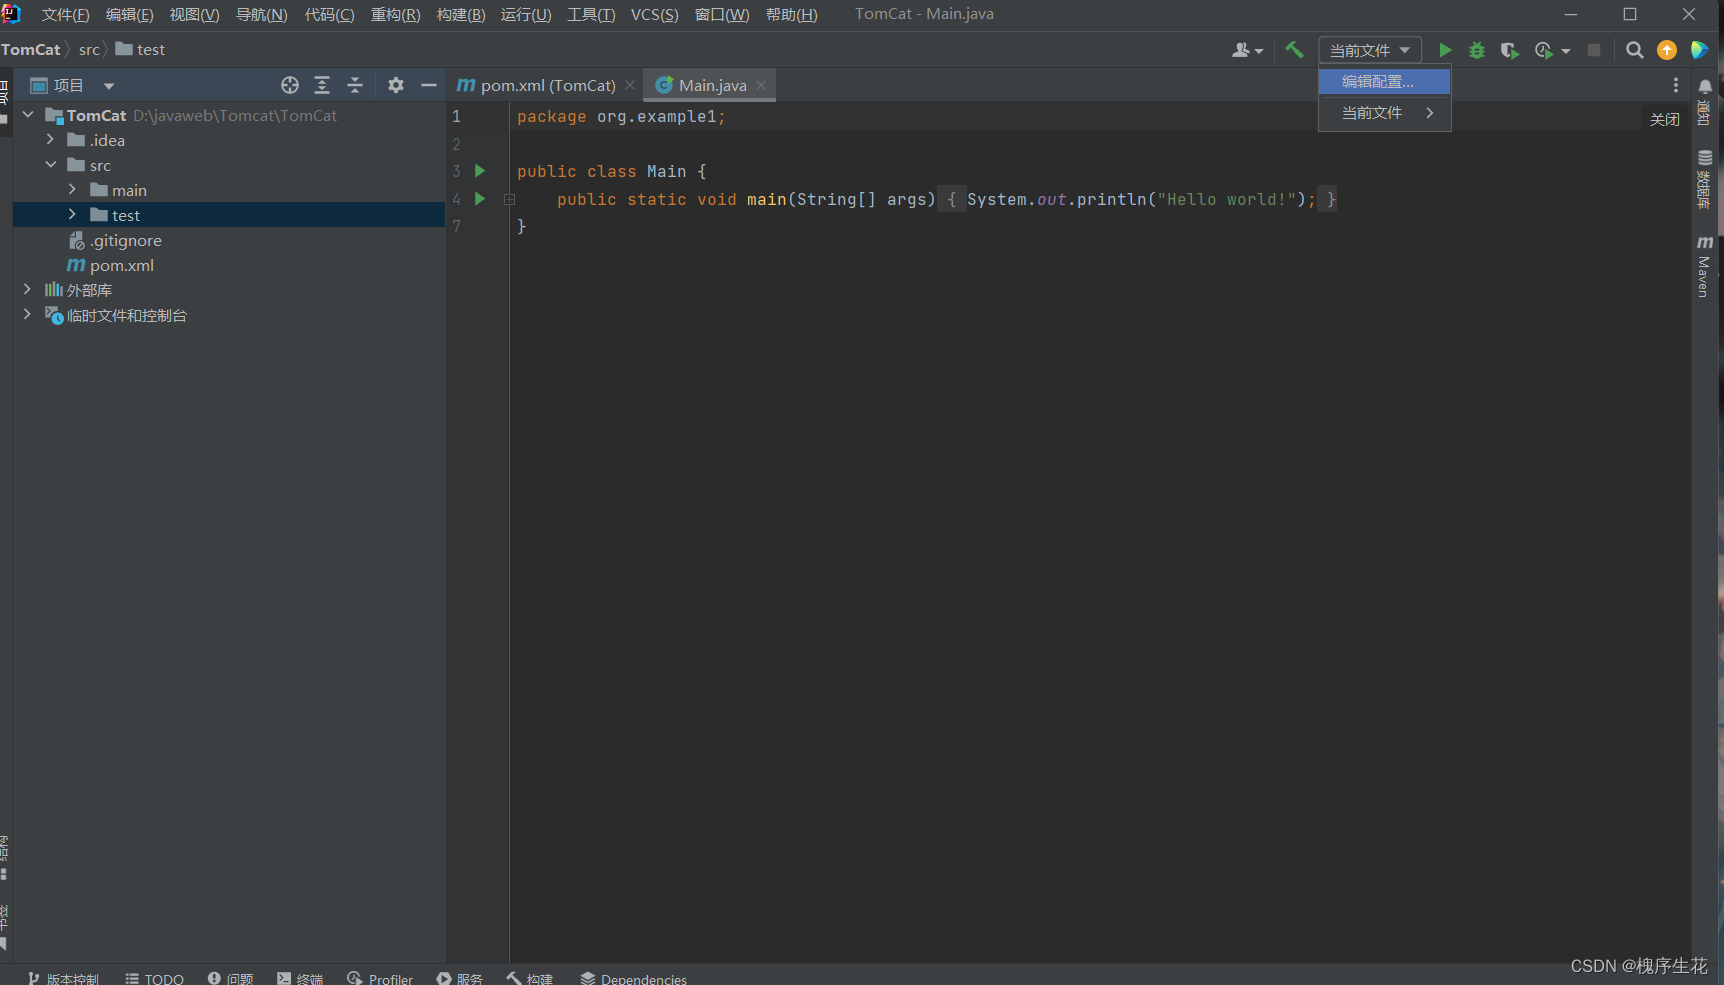Open the VCS menu
The height and width of the screenshot is (985, 1724).
[x=654, y=14]
